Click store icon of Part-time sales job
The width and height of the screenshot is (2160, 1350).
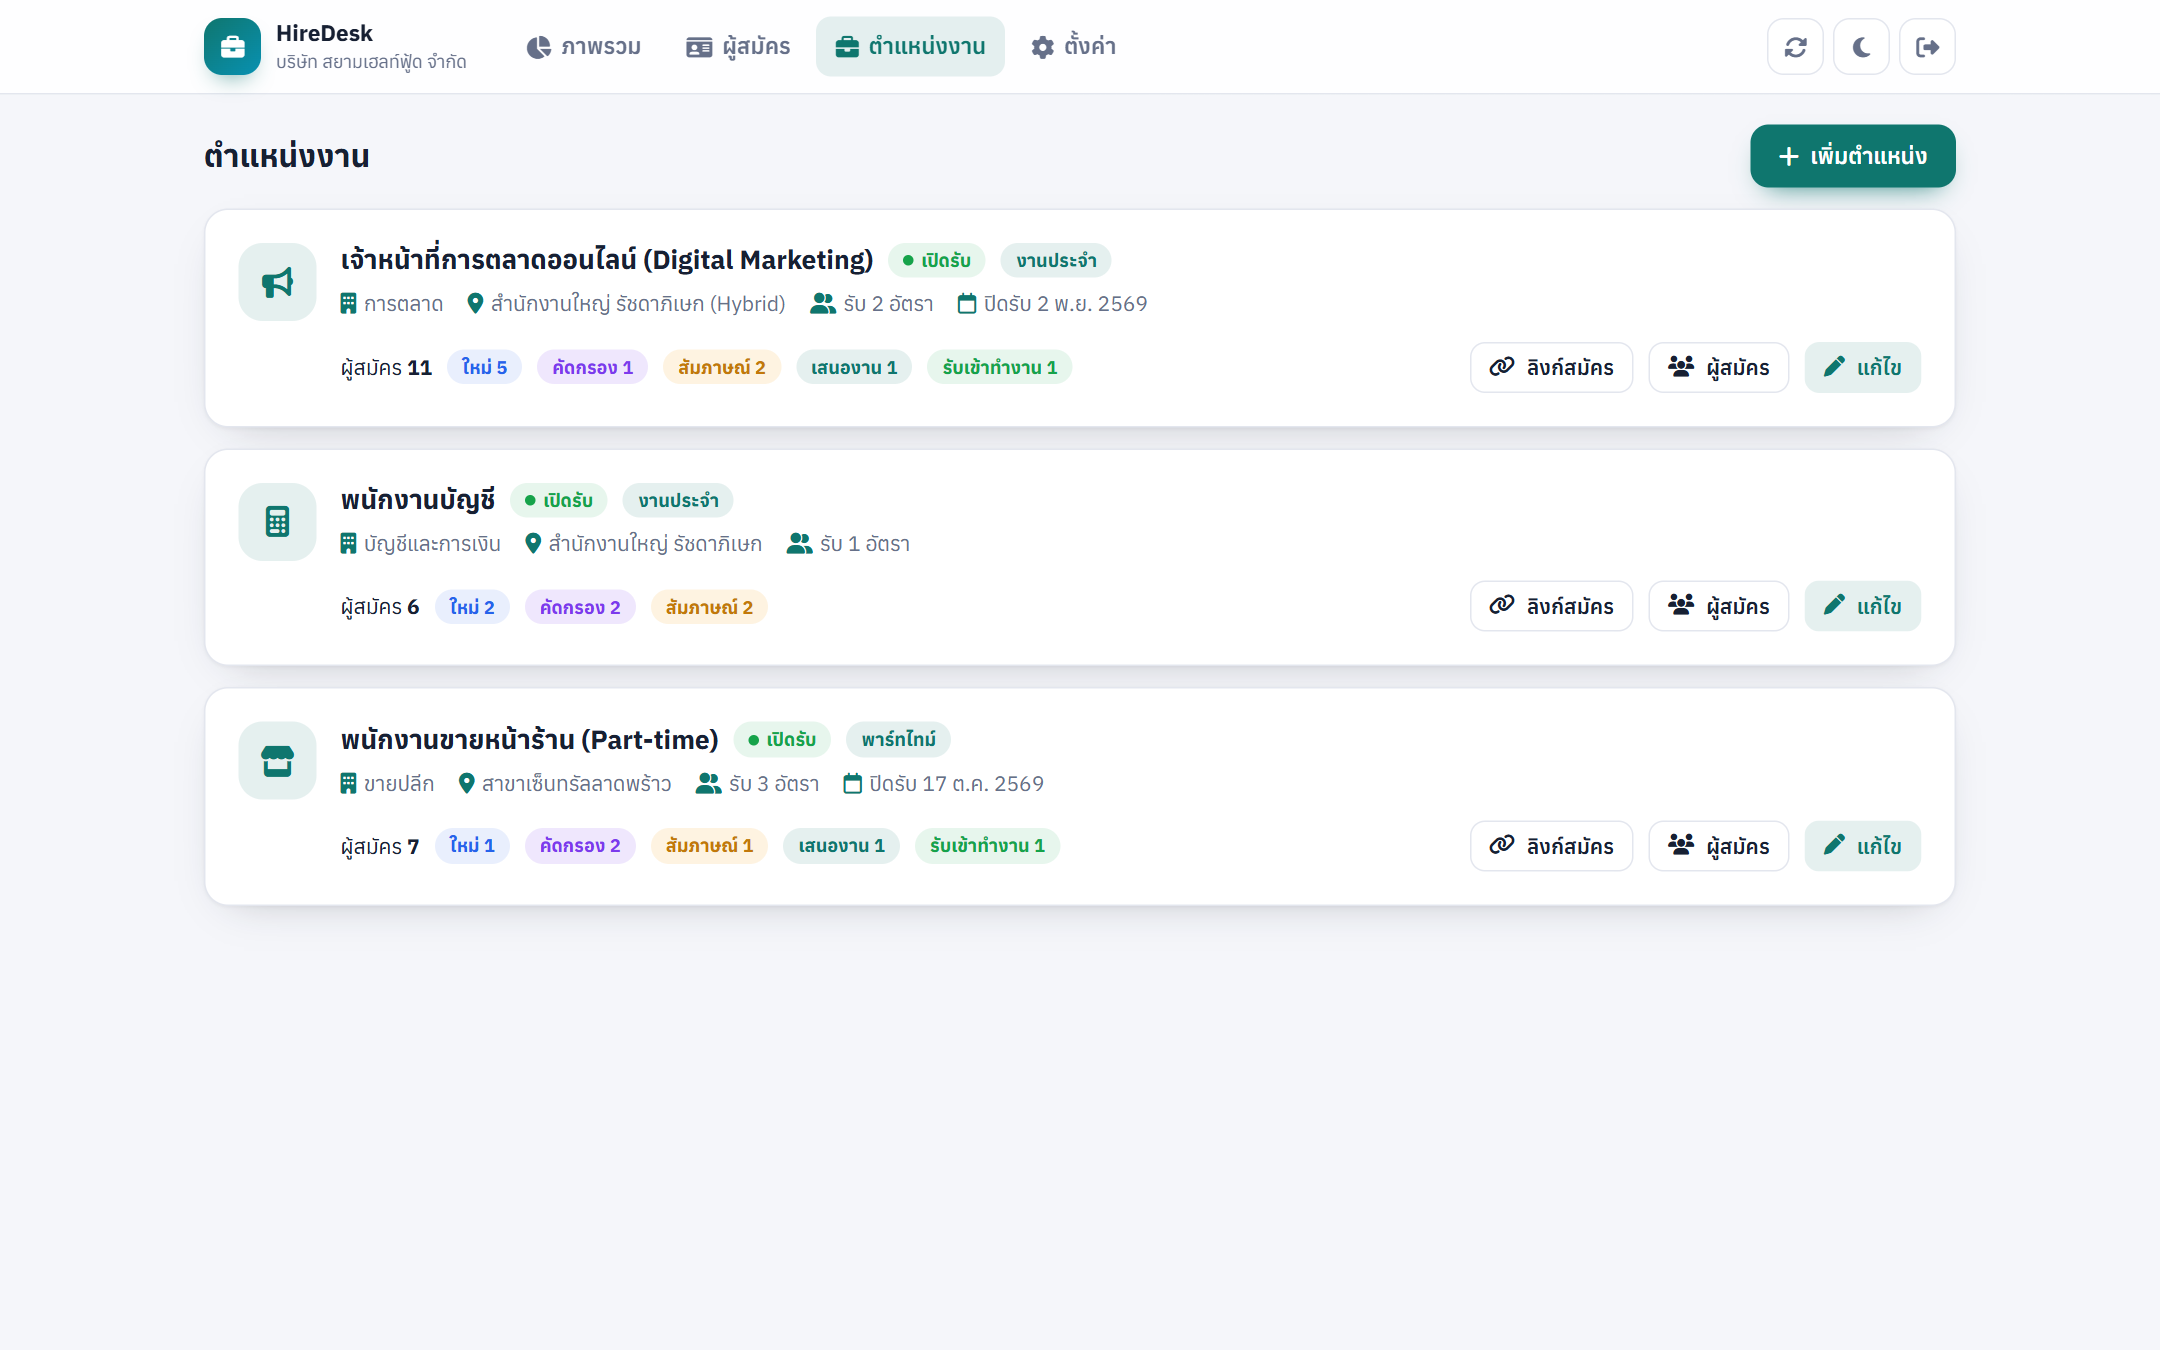click(x=277, y=761)
